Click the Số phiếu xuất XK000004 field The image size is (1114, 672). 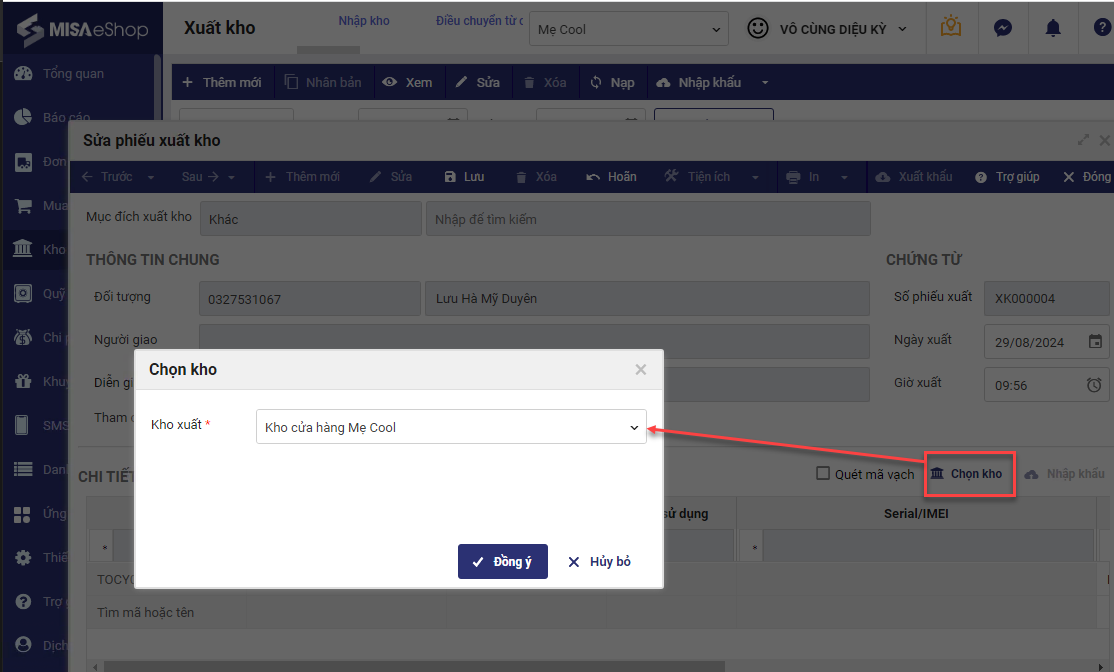tap(1047, 298)
